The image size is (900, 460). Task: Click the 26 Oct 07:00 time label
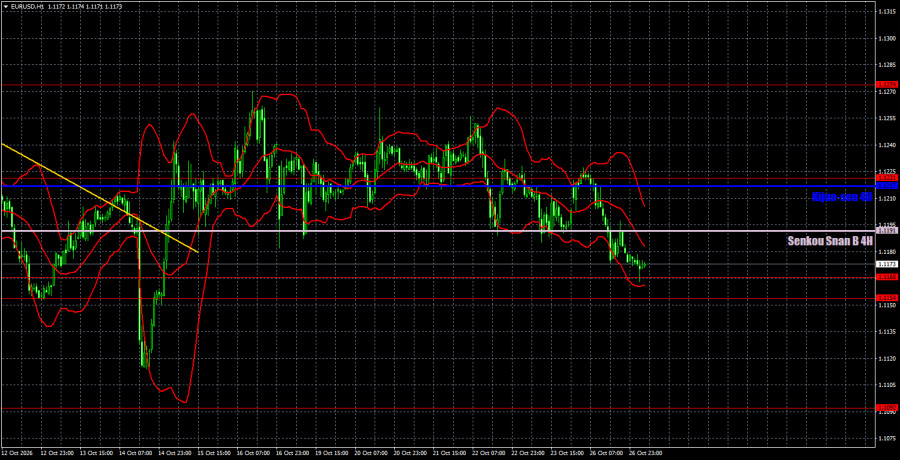pos(607,453)
